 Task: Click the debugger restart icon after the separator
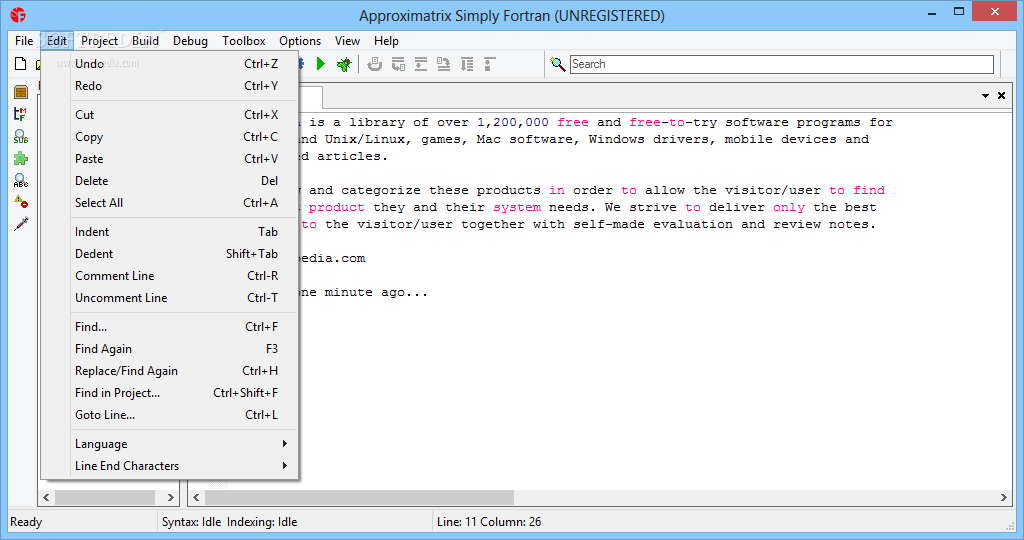point(375,63)
